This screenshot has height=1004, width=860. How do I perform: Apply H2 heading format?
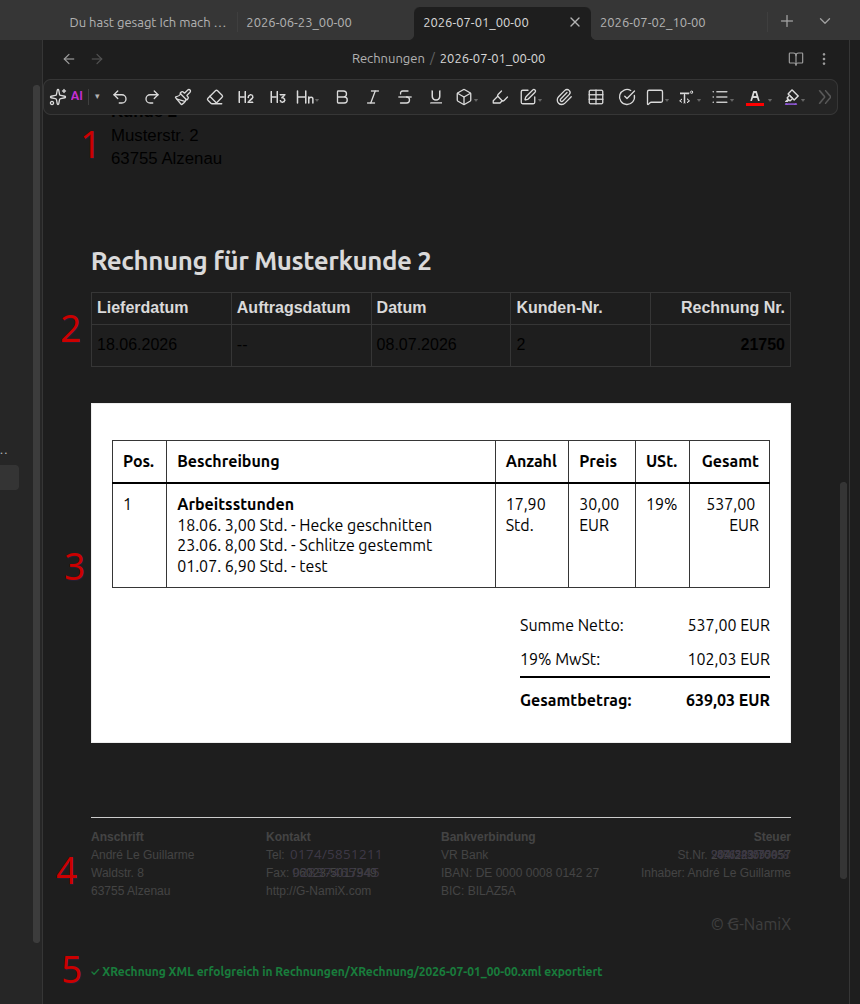point(245,97)
